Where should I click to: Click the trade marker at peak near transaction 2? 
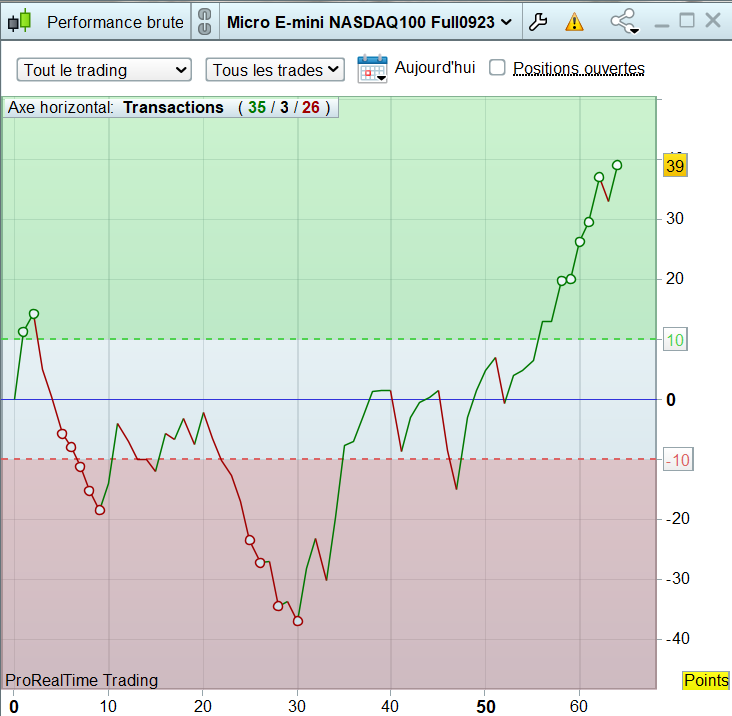tap(34, 314)
